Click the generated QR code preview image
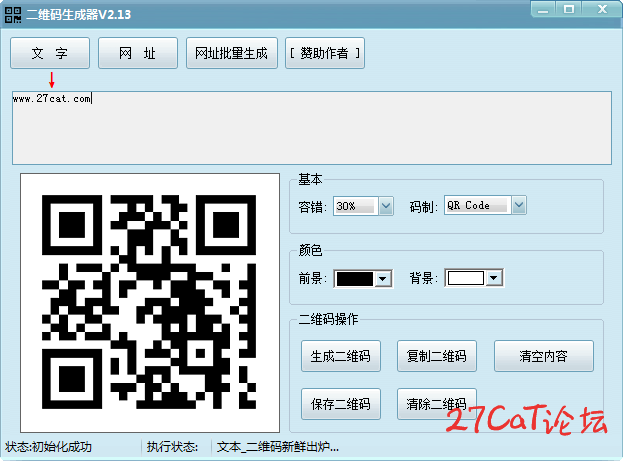The image size is (623, 461). point(149,302)
